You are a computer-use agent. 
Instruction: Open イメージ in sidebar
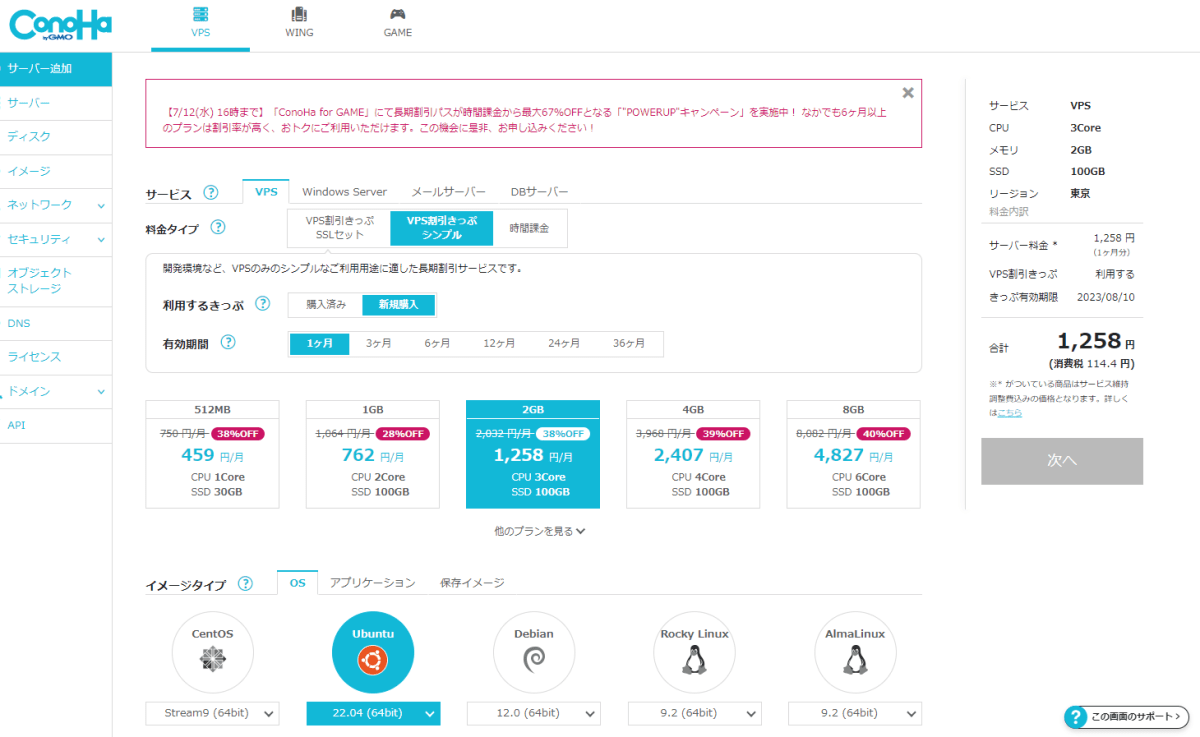[56, 171]
